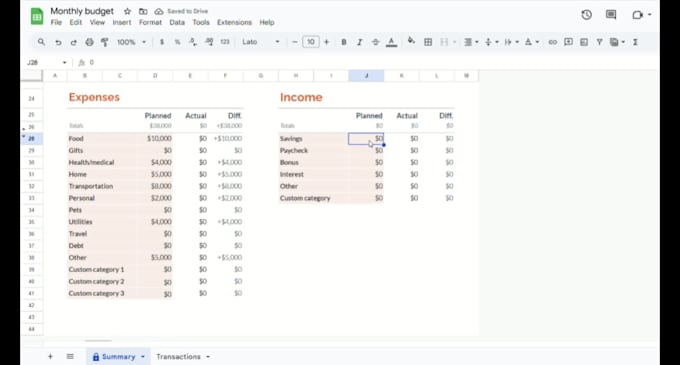Click the Insert chart icon

pos(584,42)
